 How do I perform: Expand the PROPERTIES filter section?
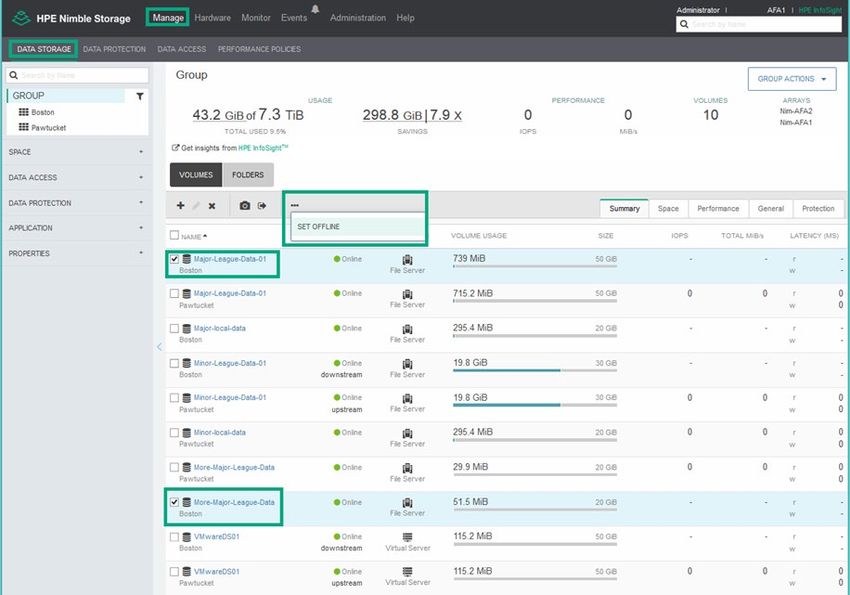coord(76,254)
